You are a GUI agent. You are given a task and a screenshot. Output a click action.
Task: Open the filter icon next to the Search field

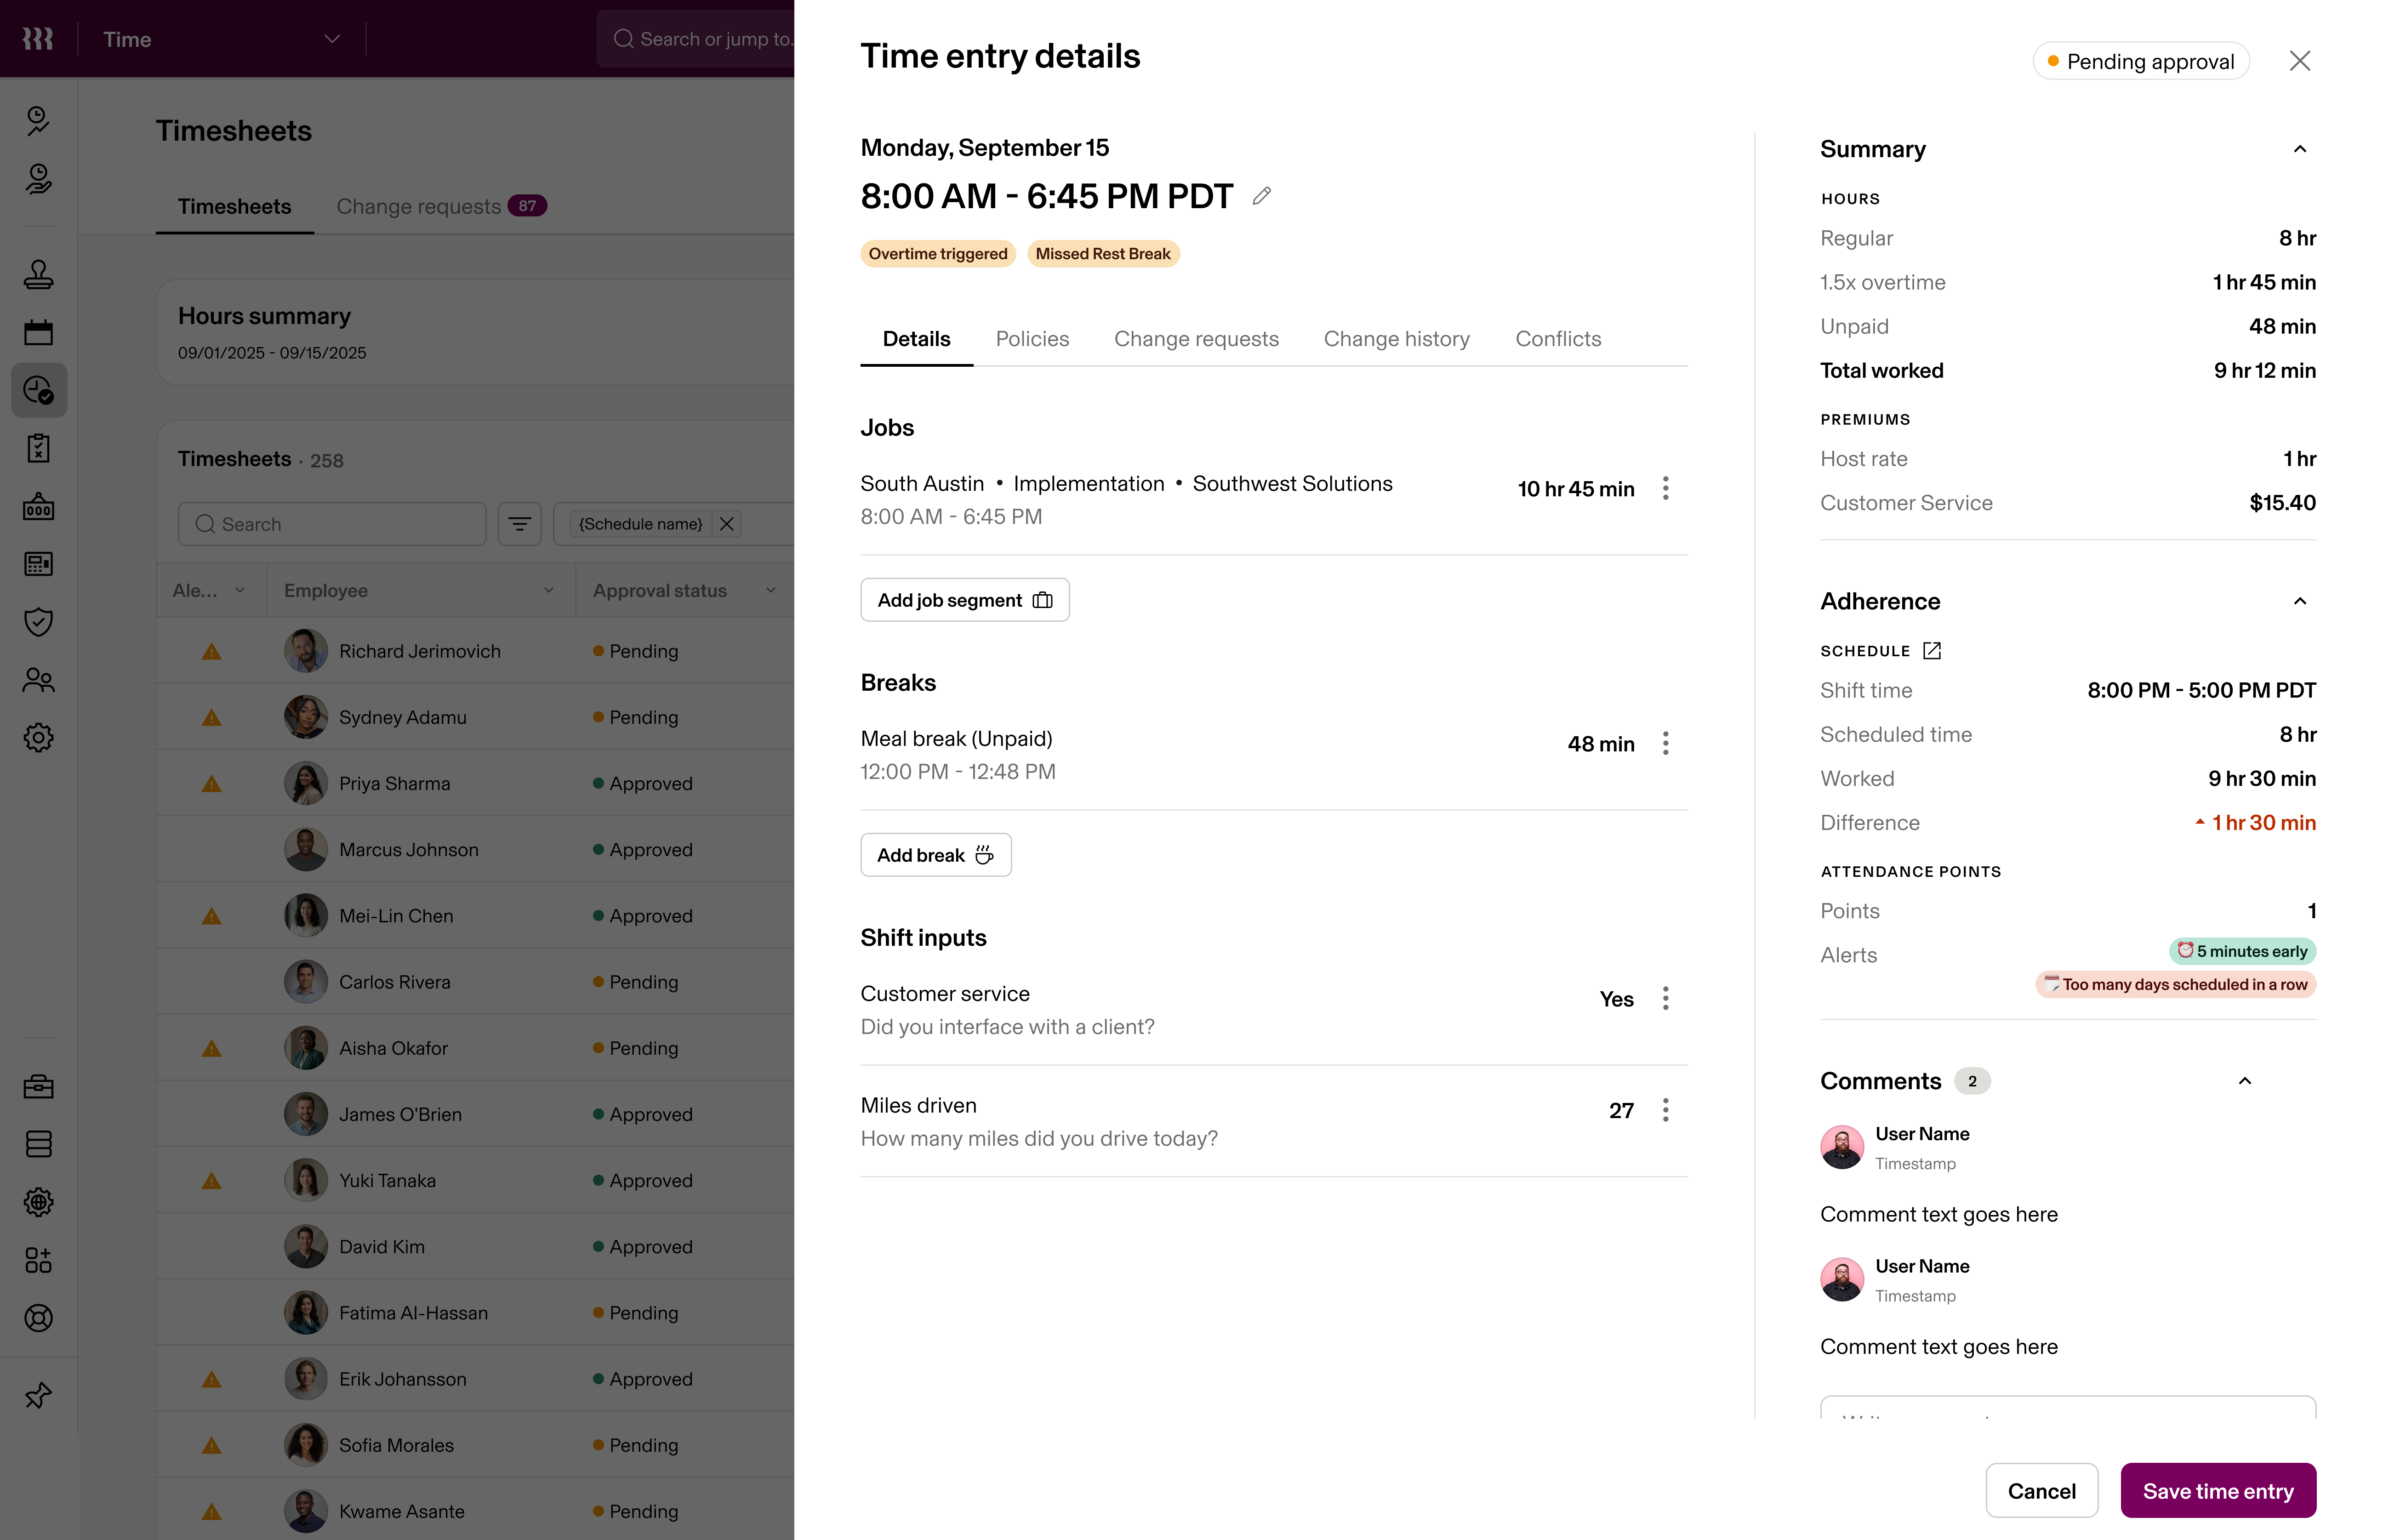520,524
